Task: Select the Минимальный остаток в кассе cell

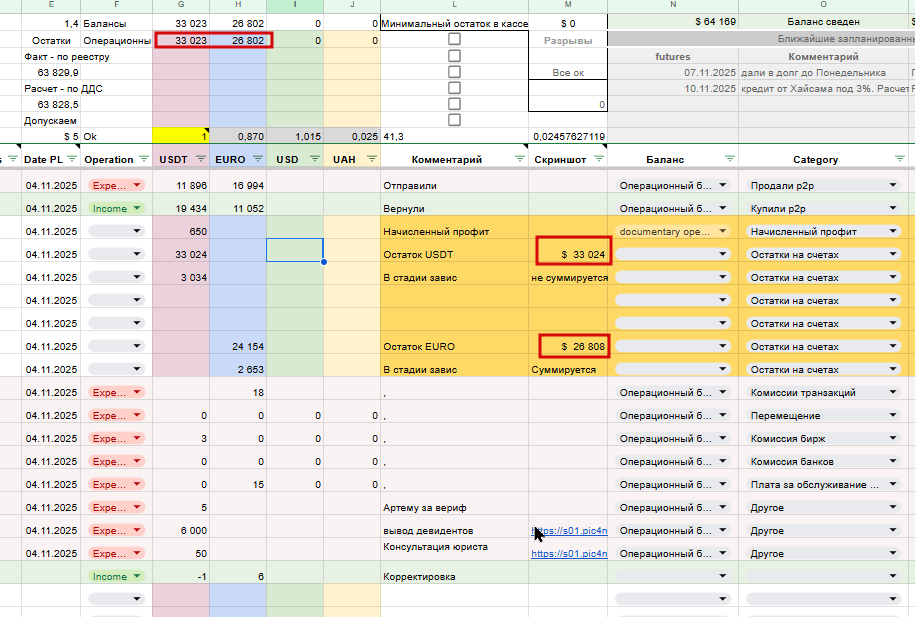Action: coord(454,24)
